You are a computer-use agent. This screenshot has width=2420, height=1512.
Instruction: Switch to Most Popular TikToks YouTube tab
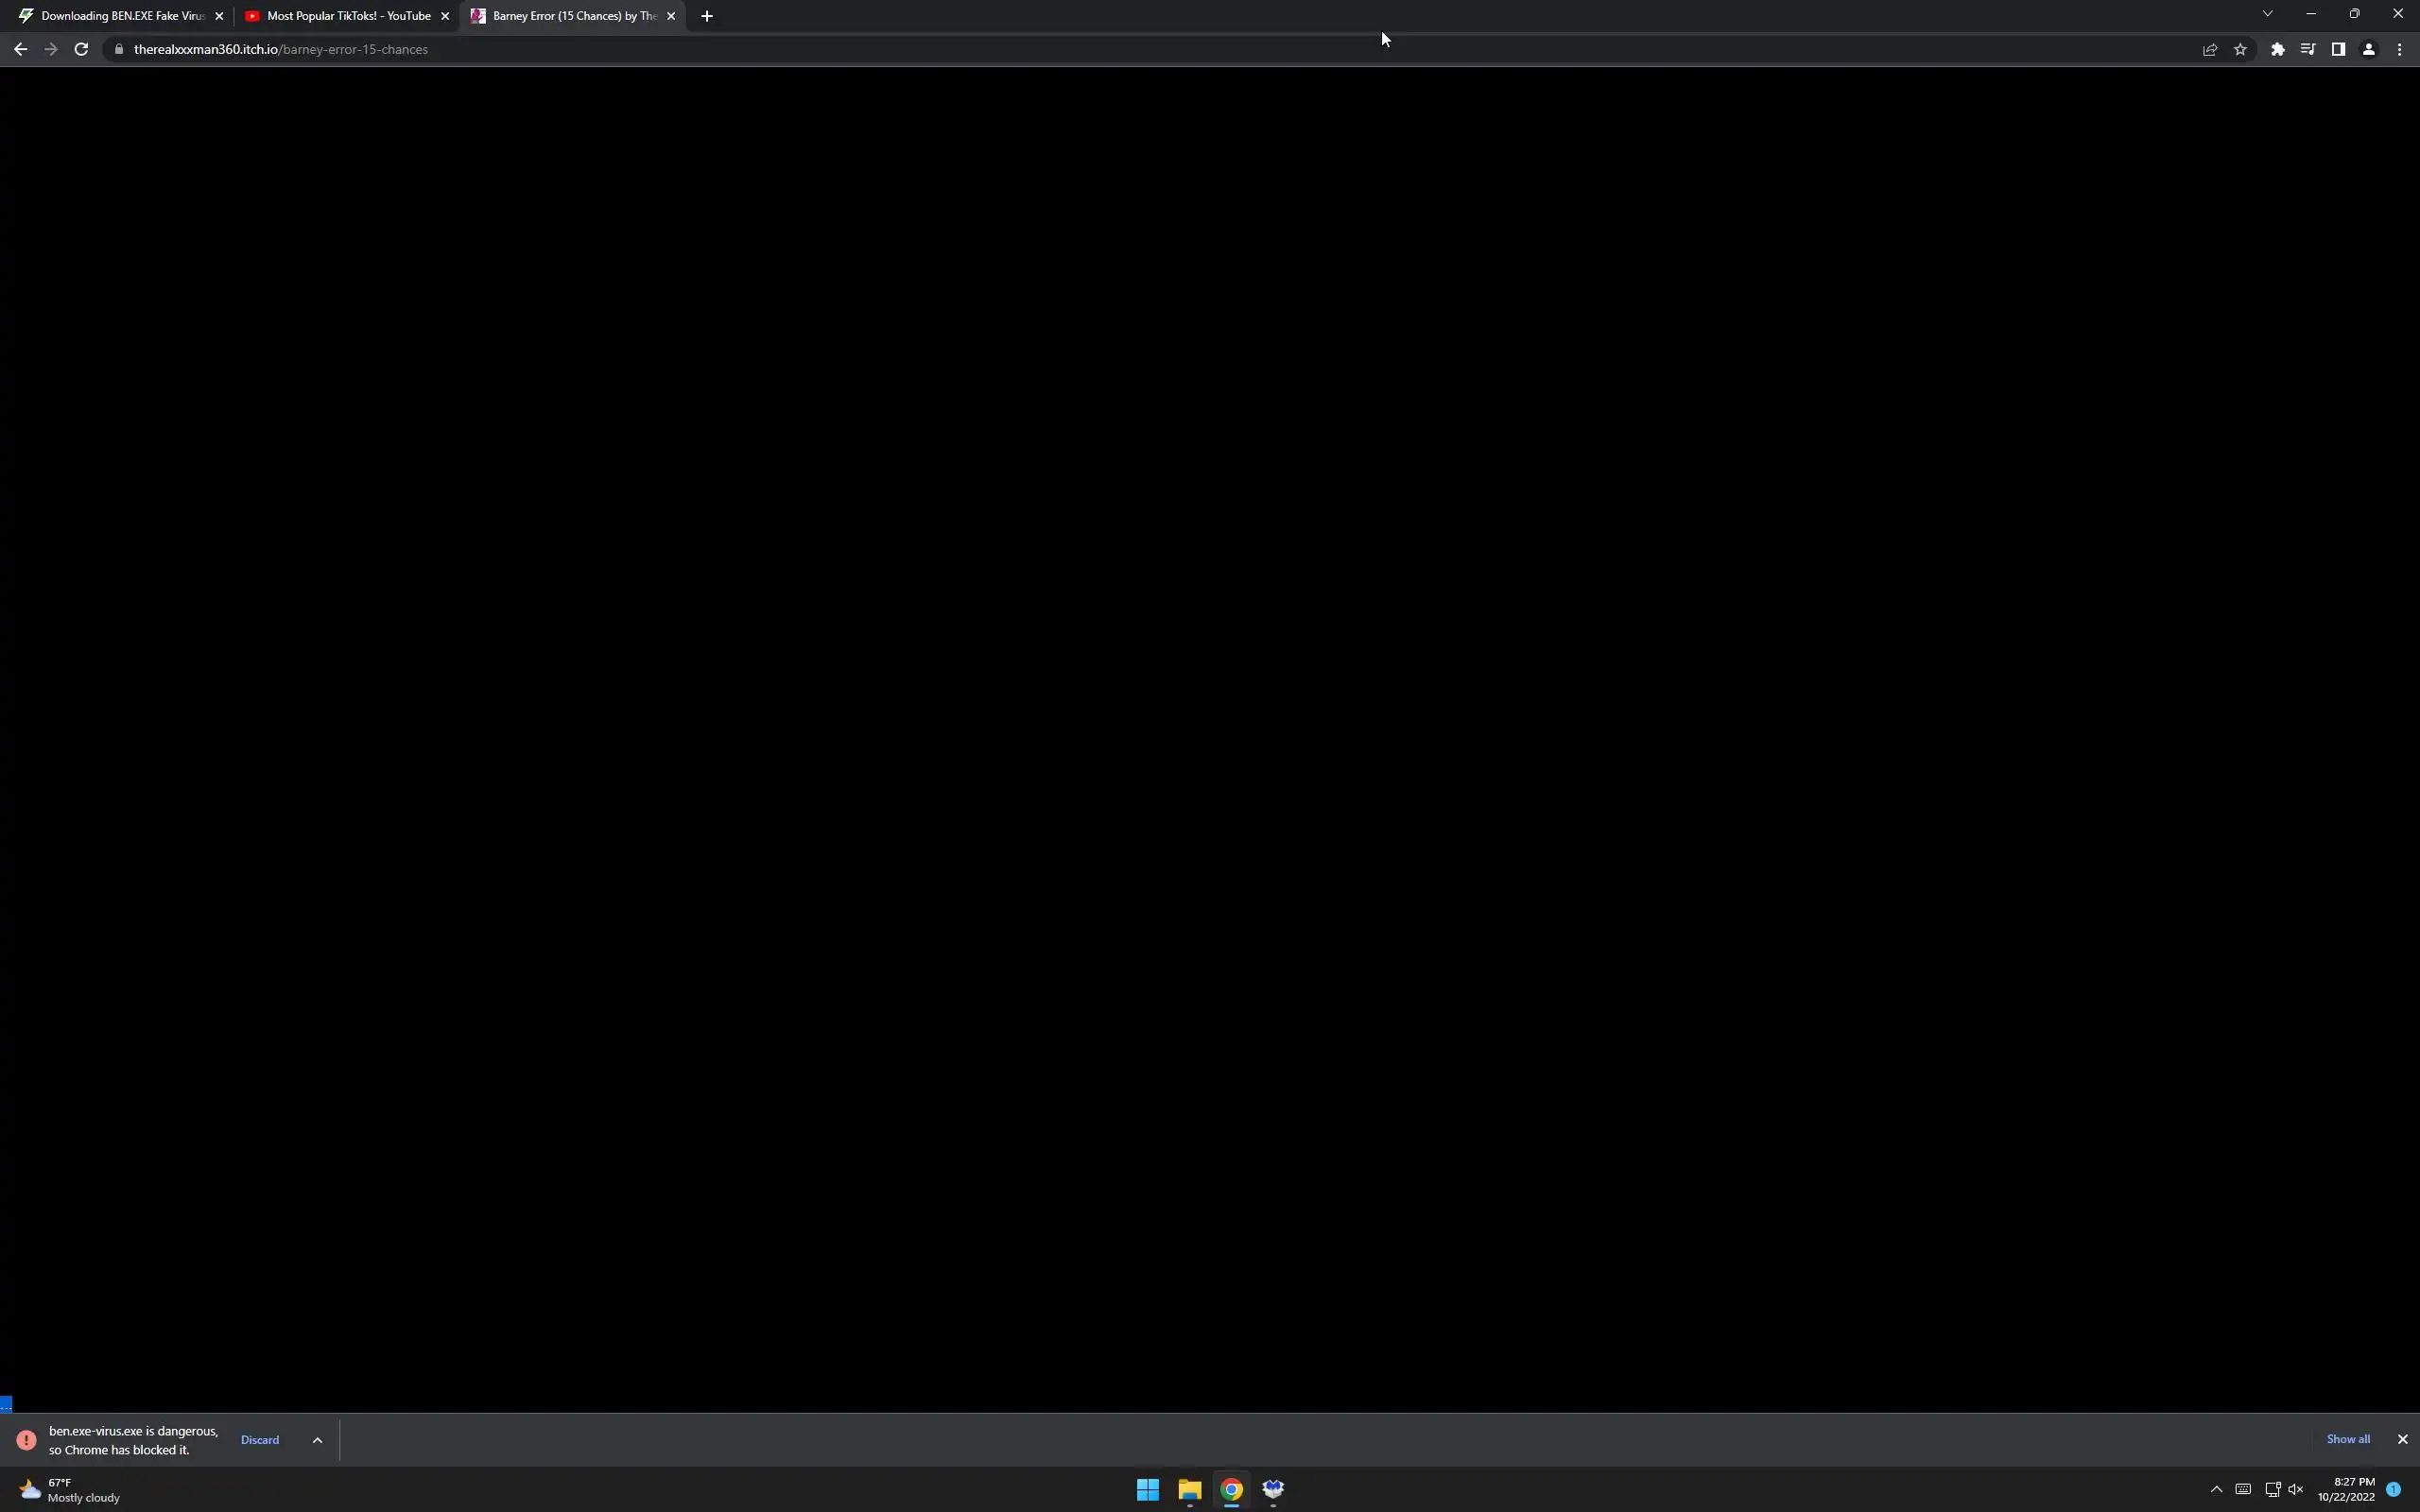[345, 16]
